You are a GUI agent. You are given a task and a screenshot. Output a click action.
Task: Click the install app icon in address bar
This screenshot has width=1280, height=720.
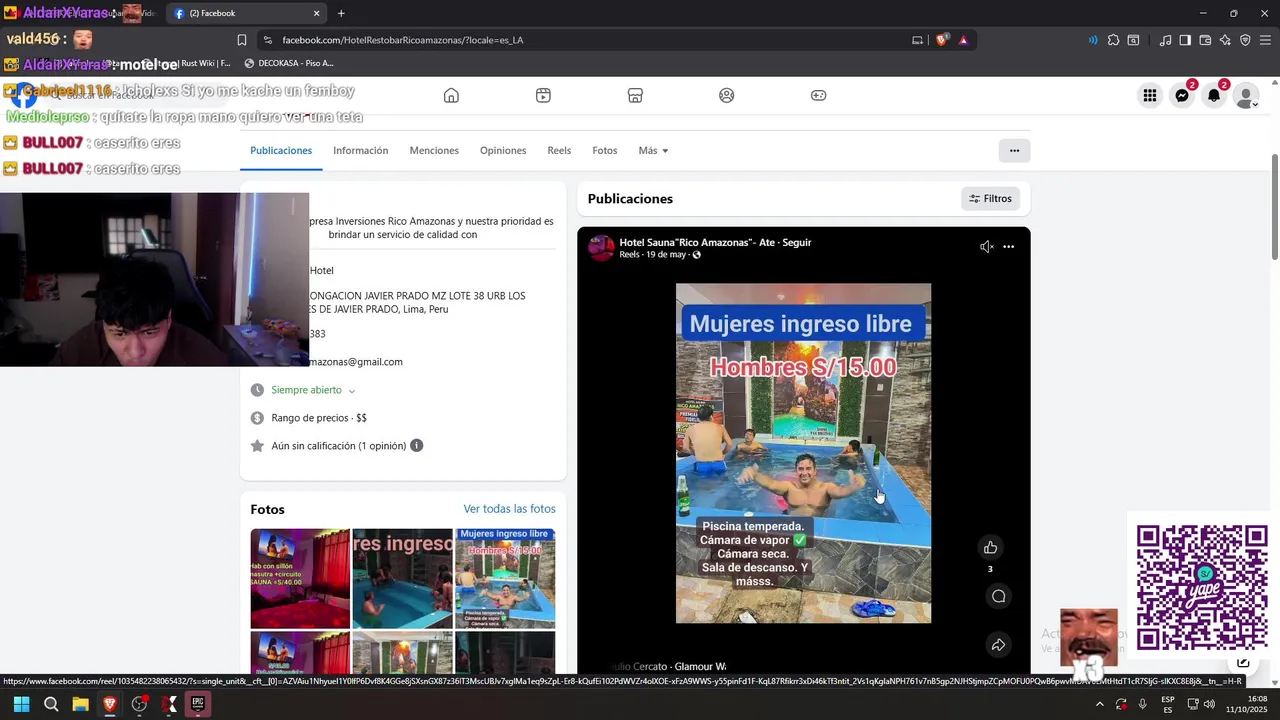(917, 40)
